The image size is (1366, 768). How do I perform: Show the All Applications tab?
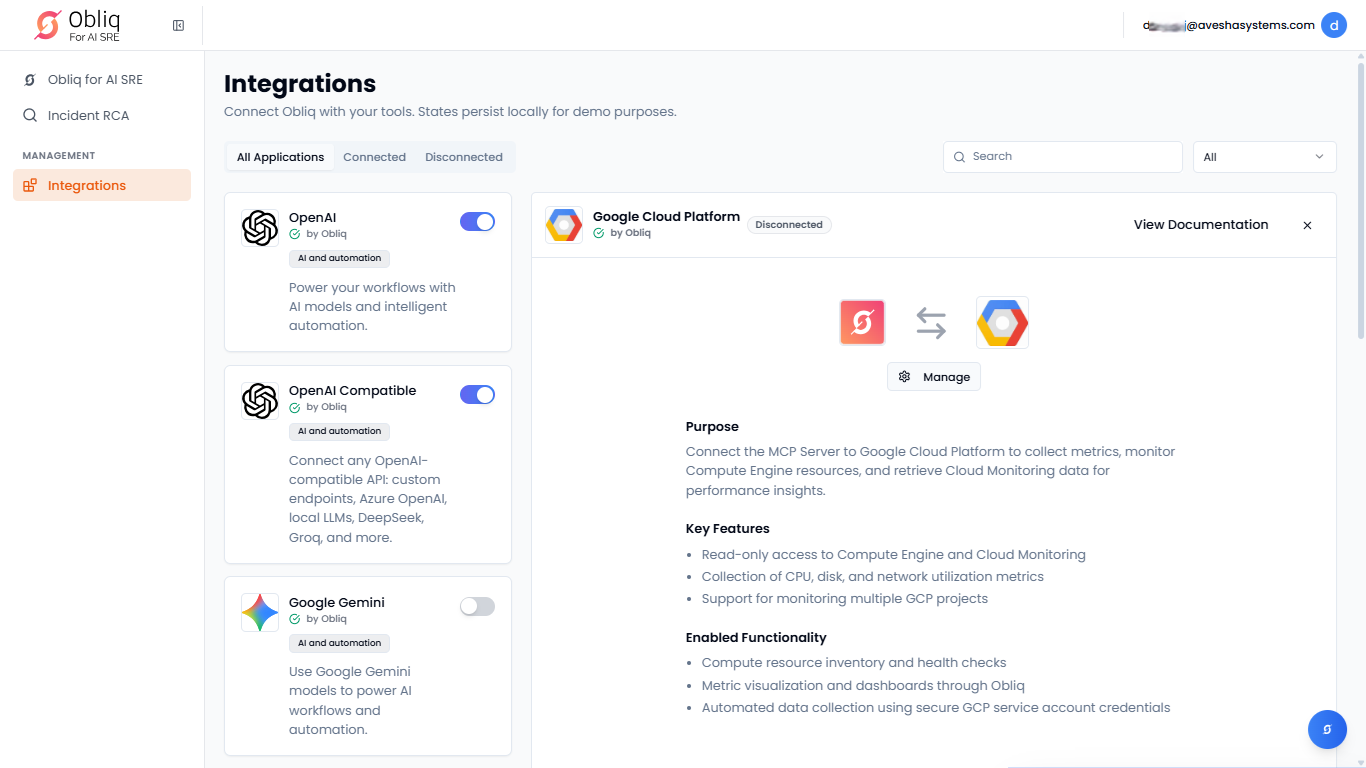[x=280, y=157]
